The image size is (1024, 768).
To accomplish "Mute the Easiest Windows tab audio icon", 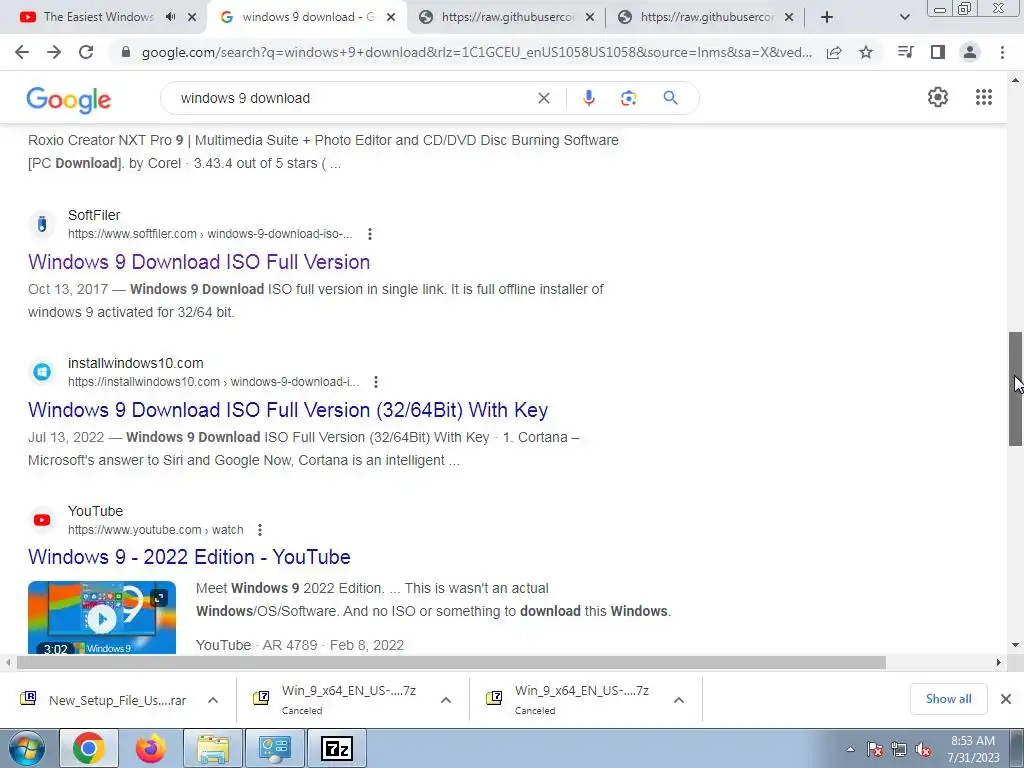I will click(x=171, y=17).
